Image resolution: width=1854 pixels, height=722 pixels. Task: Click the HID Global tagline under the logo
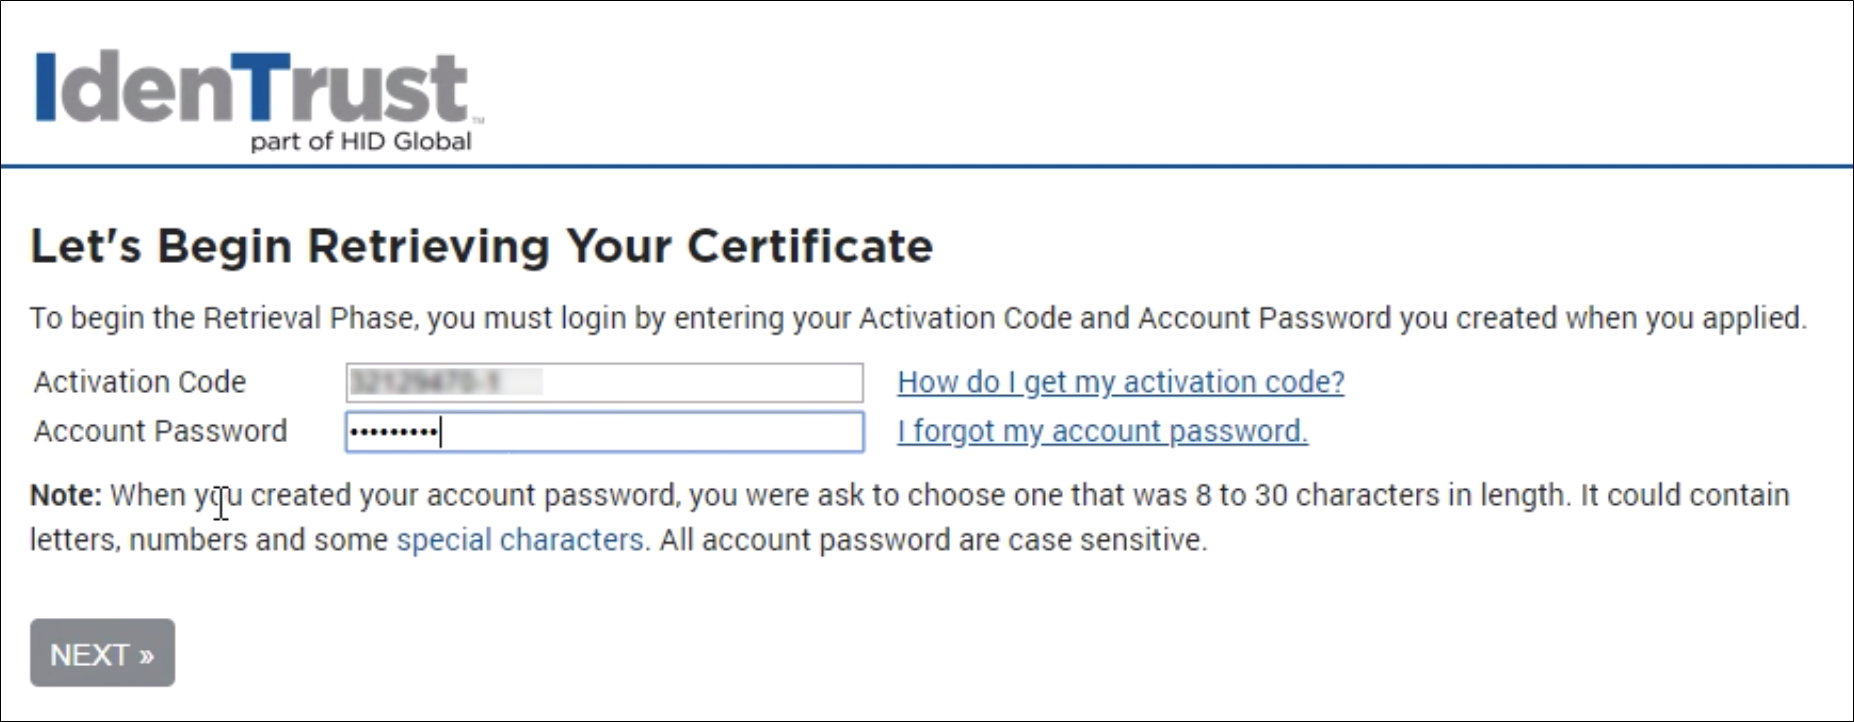[x=360, y=141]
